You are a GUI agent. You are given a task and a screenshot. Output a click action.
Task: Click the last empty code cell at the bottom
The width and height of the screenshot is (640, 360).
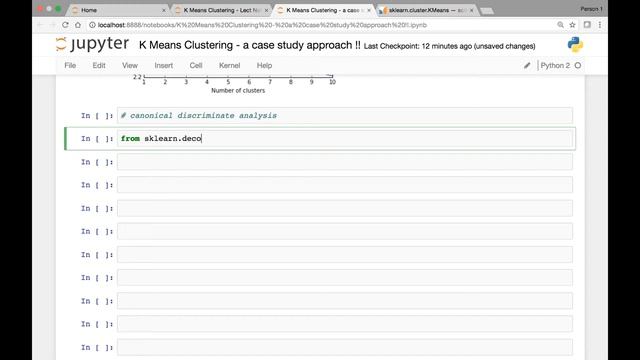point(345,347)
